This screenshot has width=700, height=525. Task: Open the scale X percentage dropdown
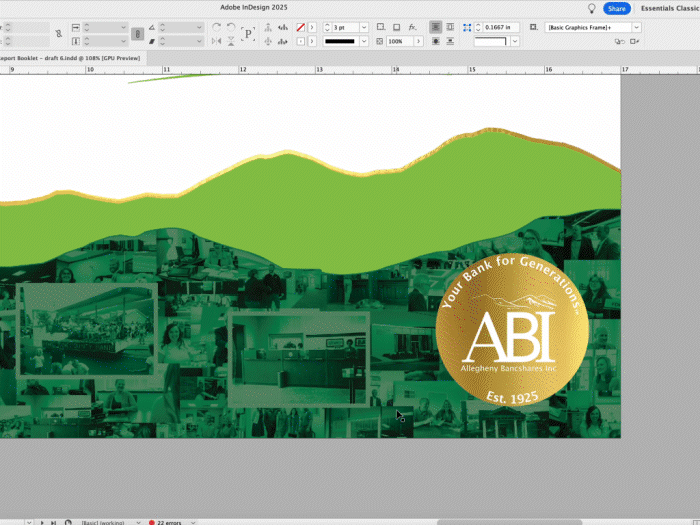tap(124, 28)
